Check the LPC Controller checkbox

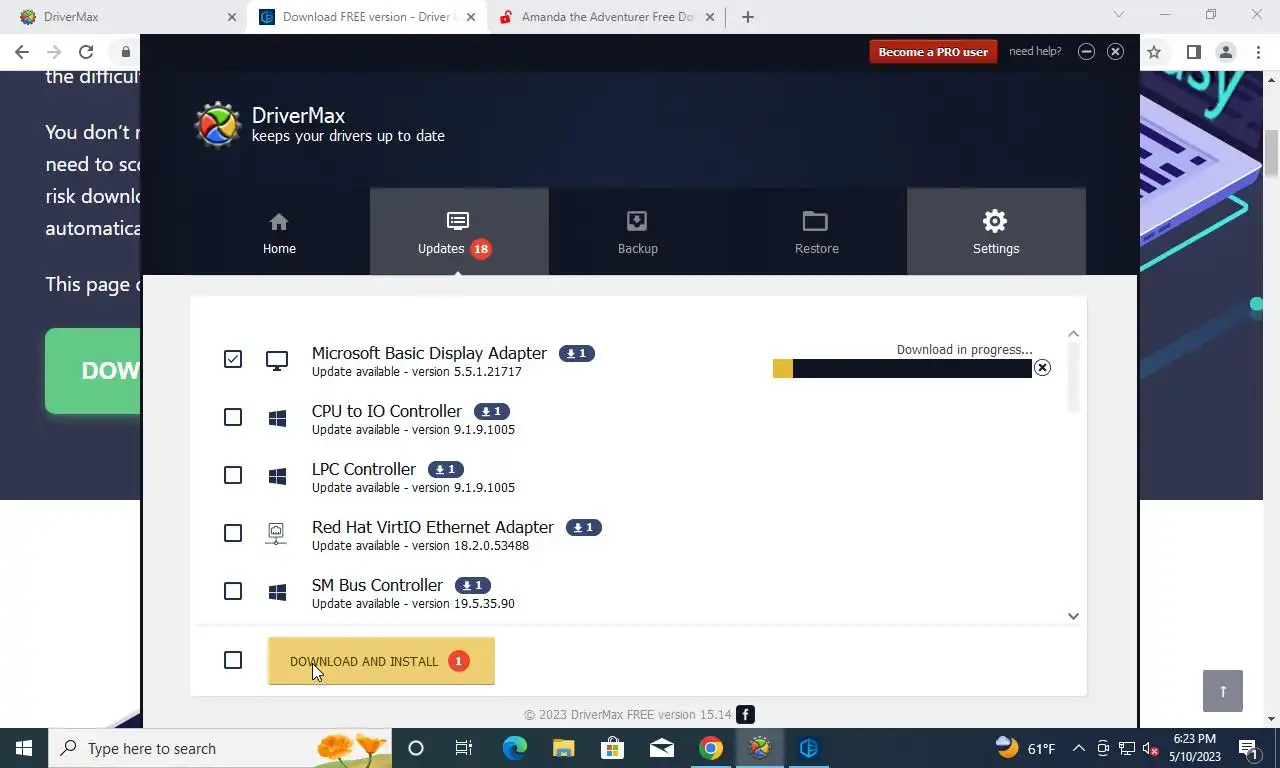pyautogui.click(x=233, y=475)
